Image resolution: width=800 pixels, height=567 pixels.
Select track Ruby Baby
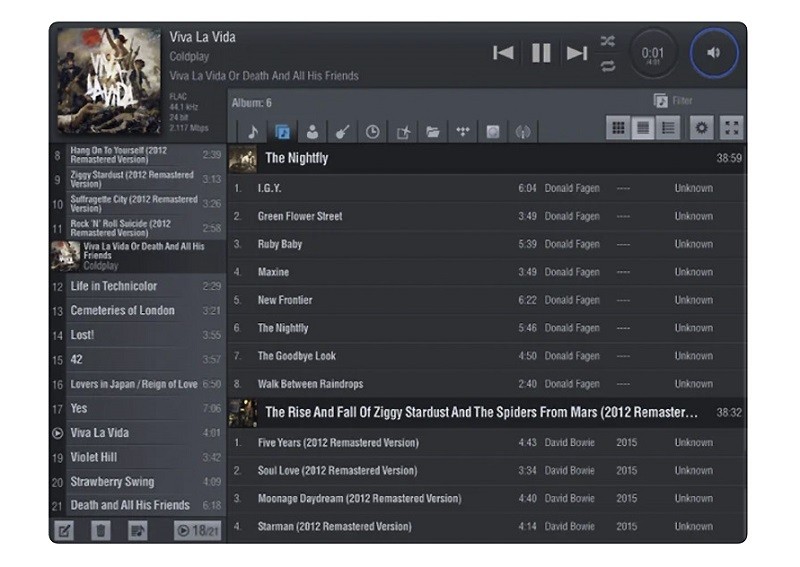(487, 244)
